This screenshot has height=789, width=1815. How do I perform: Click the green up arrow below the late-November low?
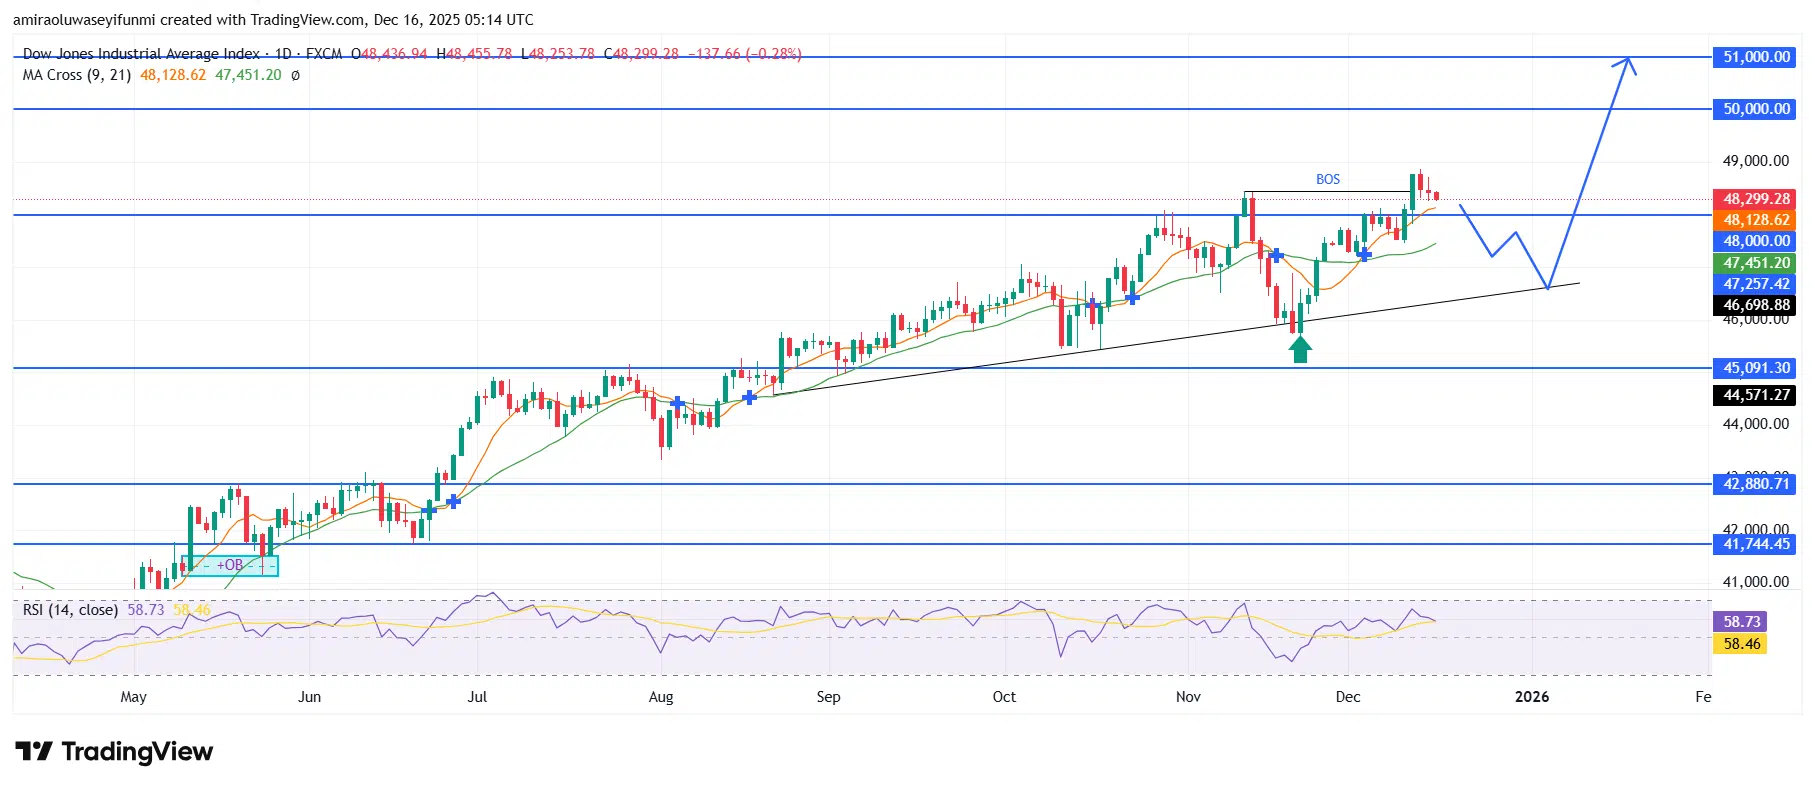pyautogui.click(x=1299, y=349)
